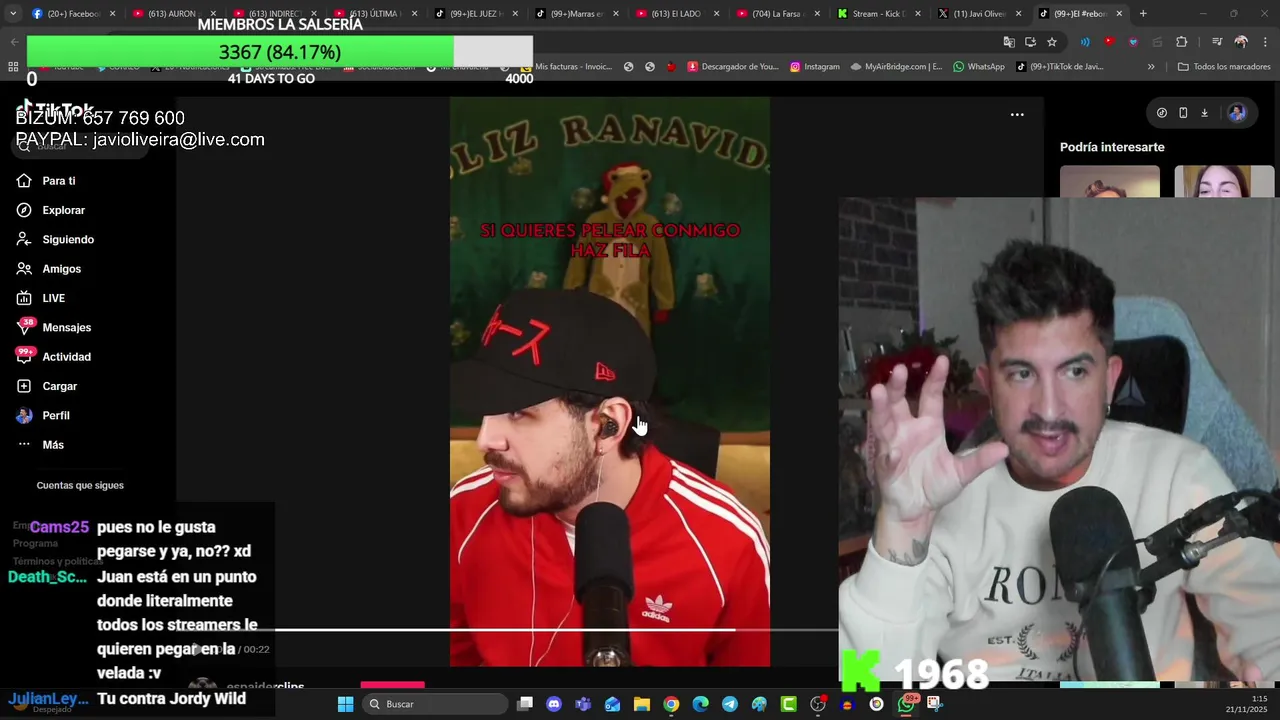Open a new browser tab
1280x720 pixels.
tap(1143, 14)
